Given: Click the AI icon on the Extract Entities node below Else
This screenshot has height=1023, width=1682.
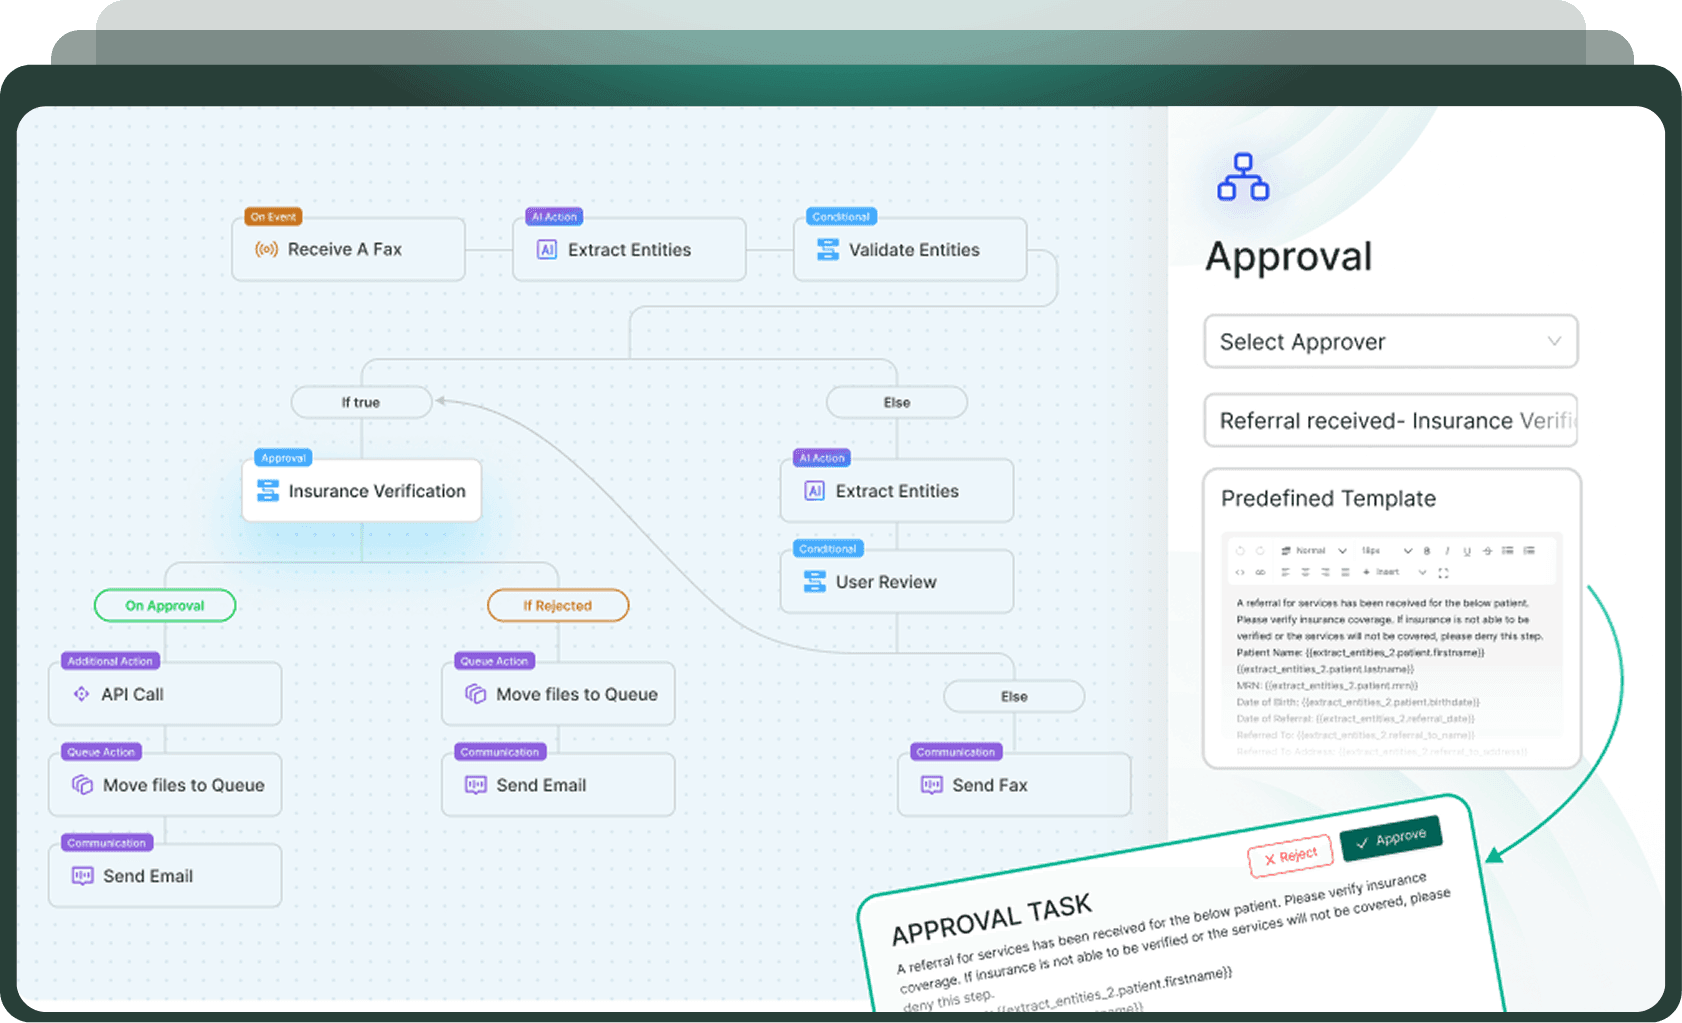Looking at the screenshot, I should (815, 491).
